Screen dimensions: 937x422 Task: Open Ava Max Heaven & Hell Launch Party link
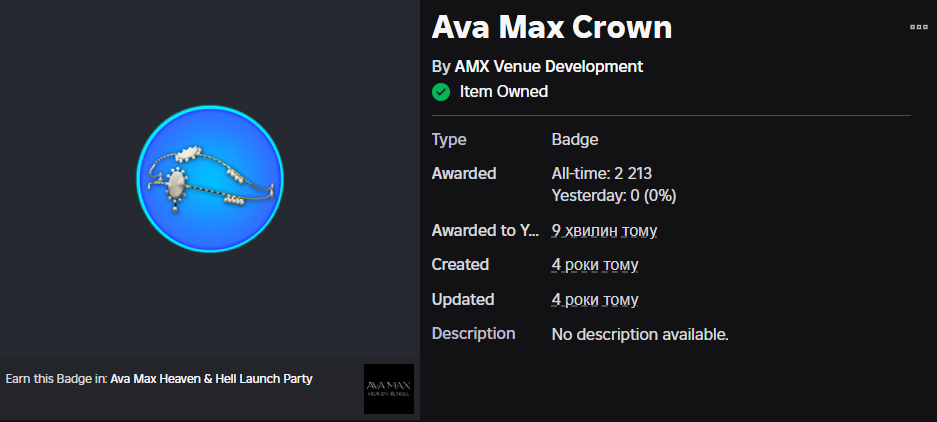pos(211,379)
